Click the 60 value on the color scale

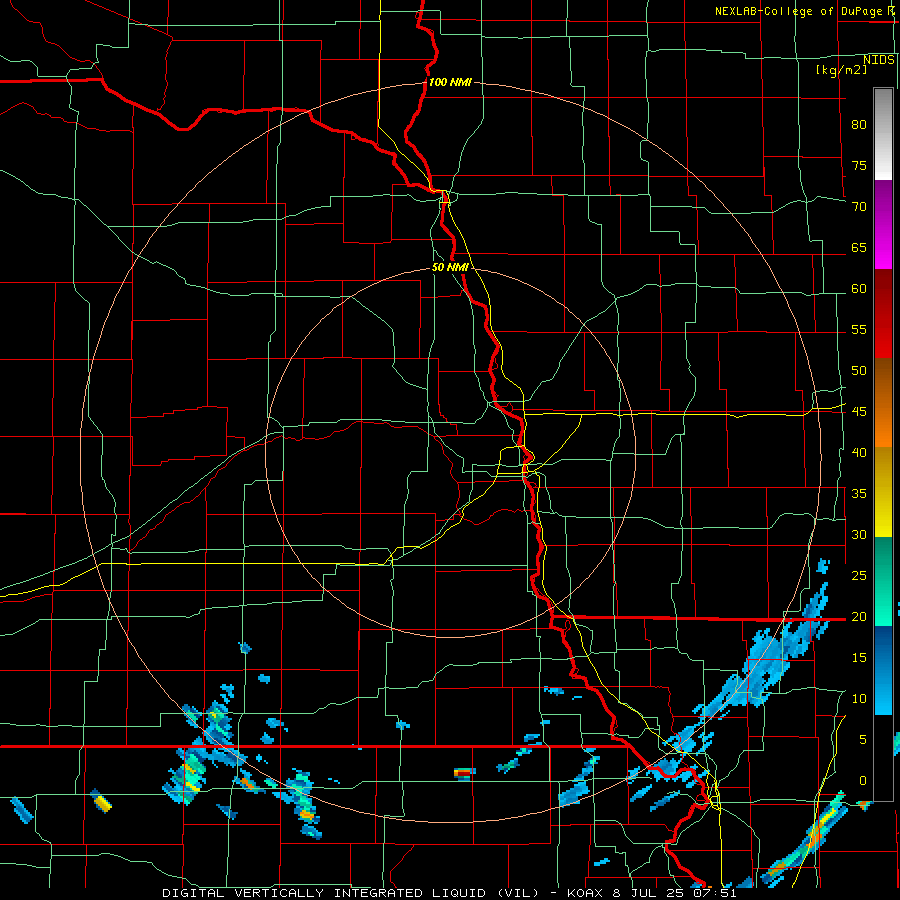(x=859, y=289)
